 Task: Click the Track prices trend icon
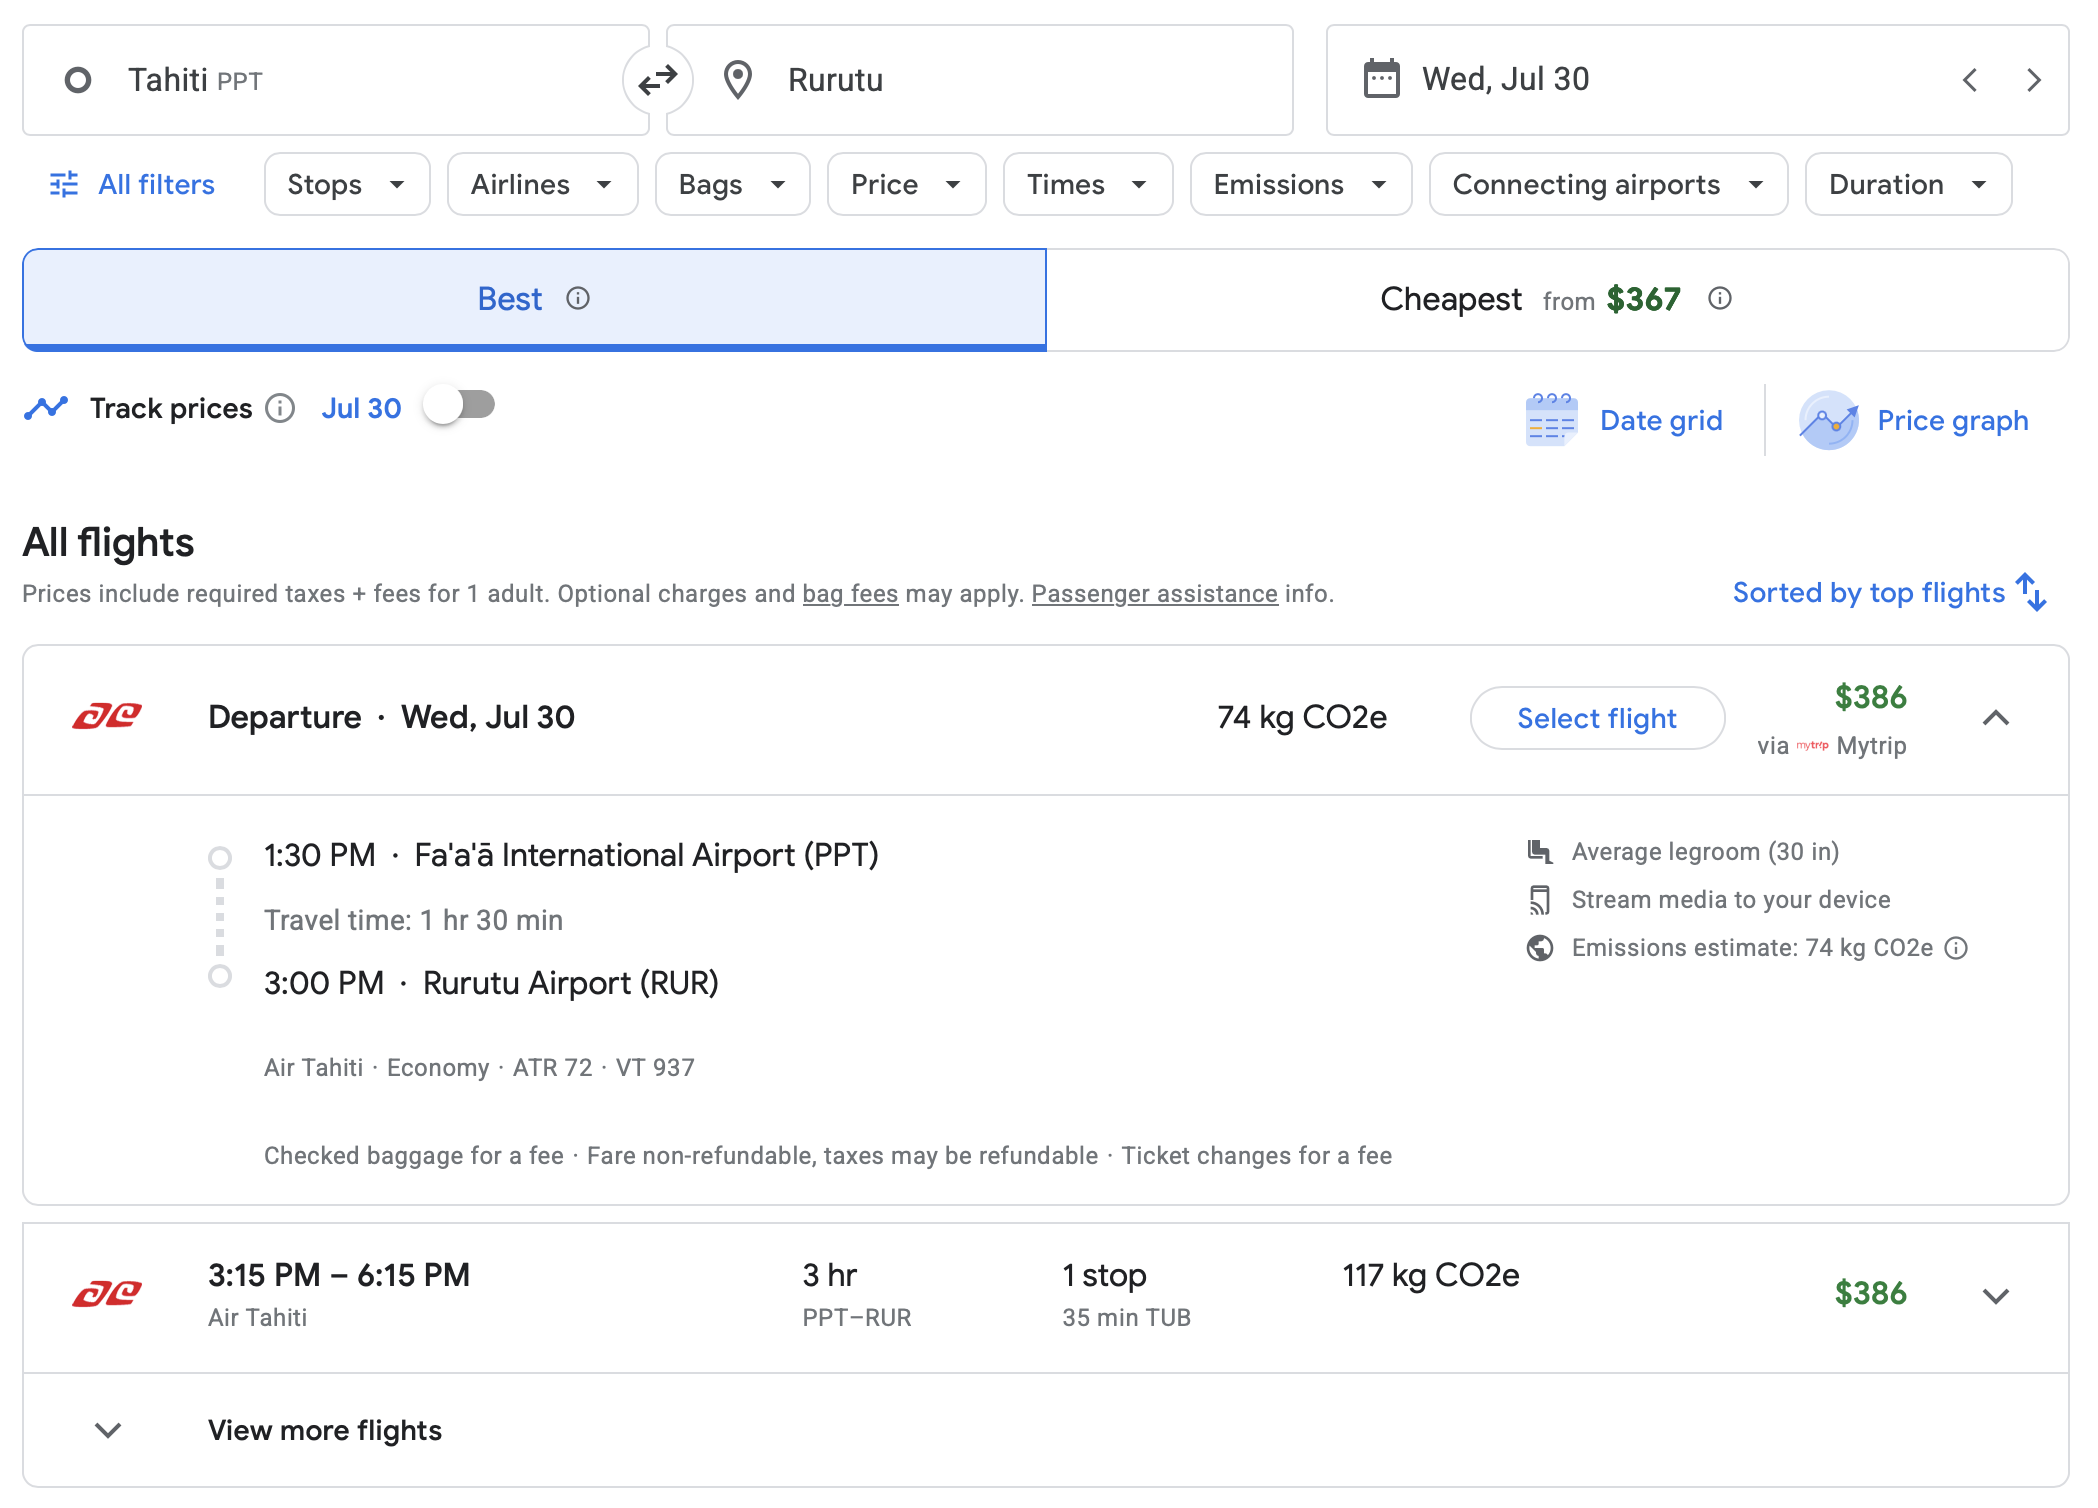46,407
